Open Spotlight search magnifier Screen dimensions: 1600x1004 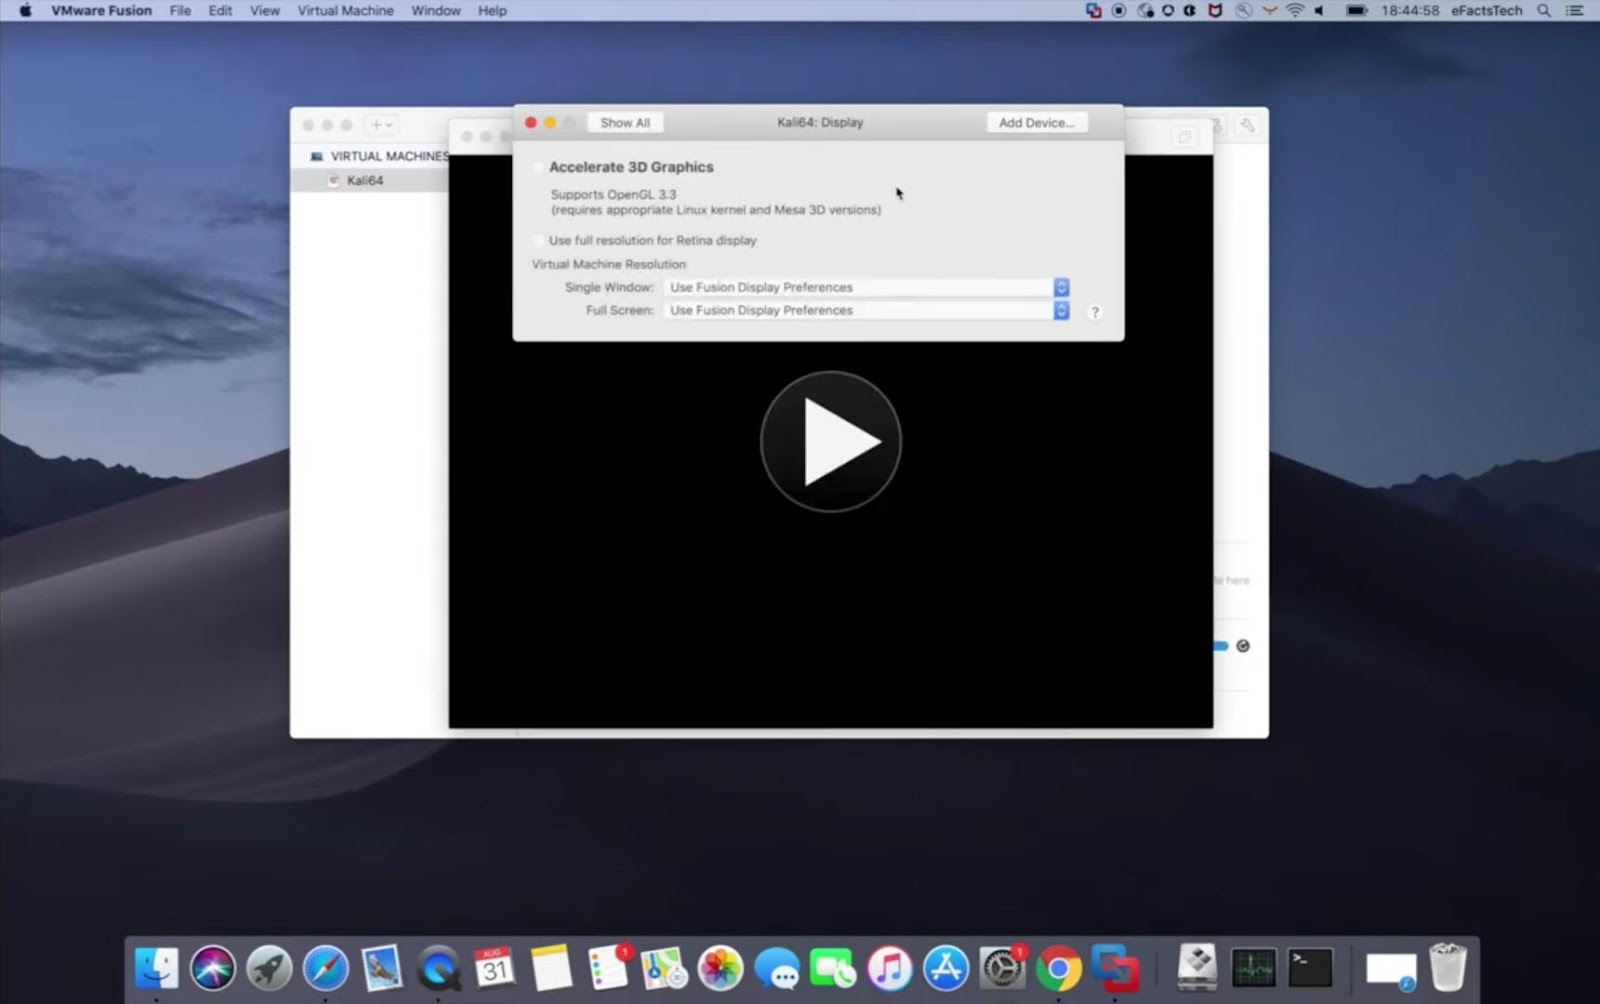[1544, 10]
